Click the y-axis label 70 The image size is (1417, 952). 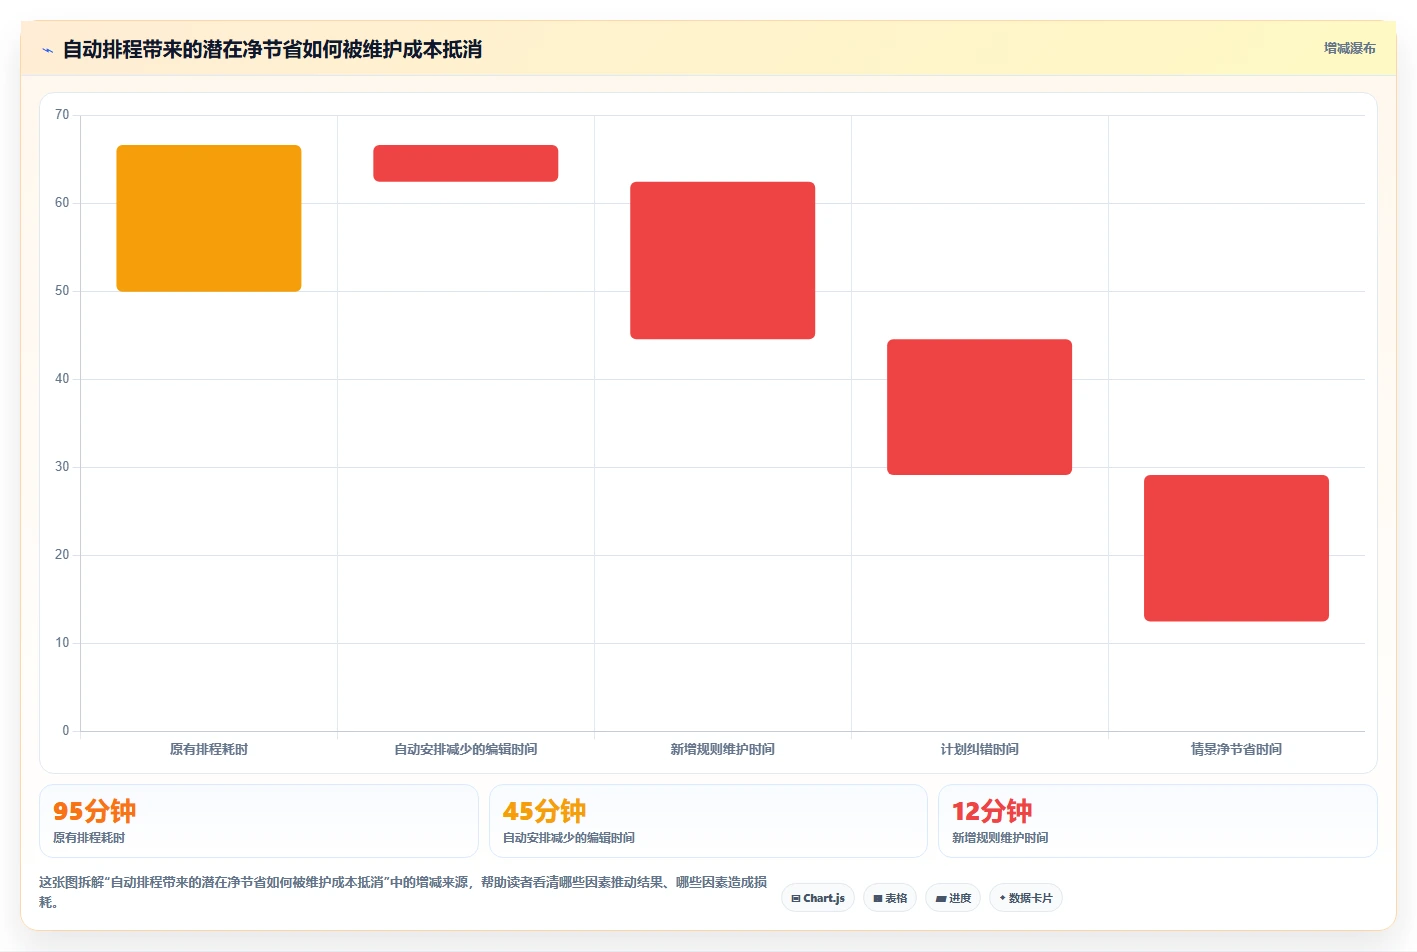tap(62, 115)
